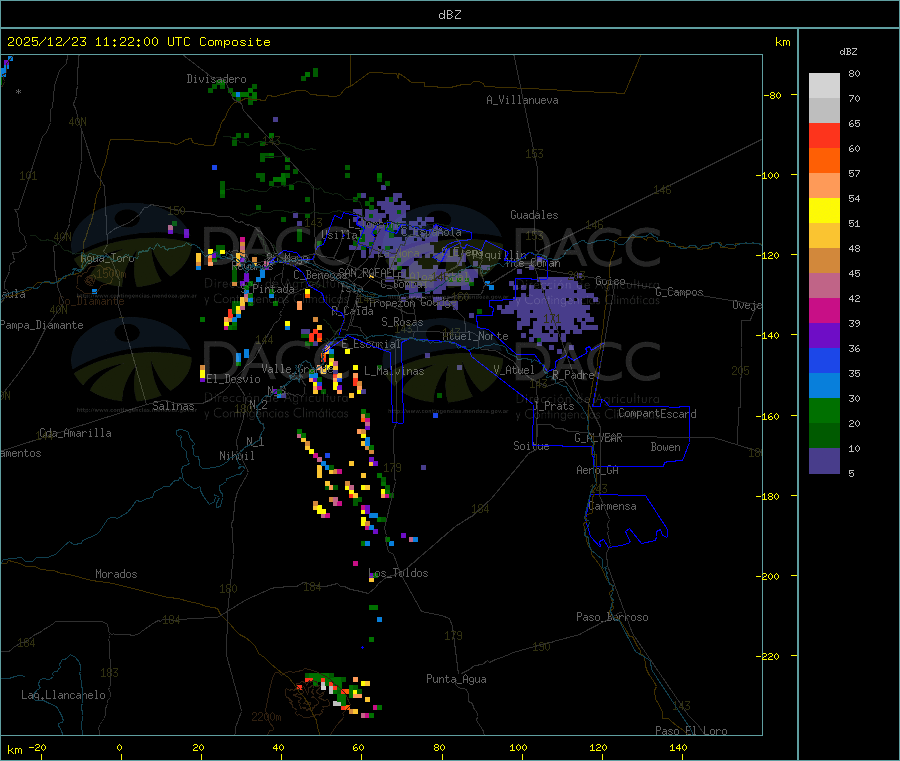Click the yellow 54 dBZ legend color
This screenshot has height=761, width=900.
[x=824, y=211]
